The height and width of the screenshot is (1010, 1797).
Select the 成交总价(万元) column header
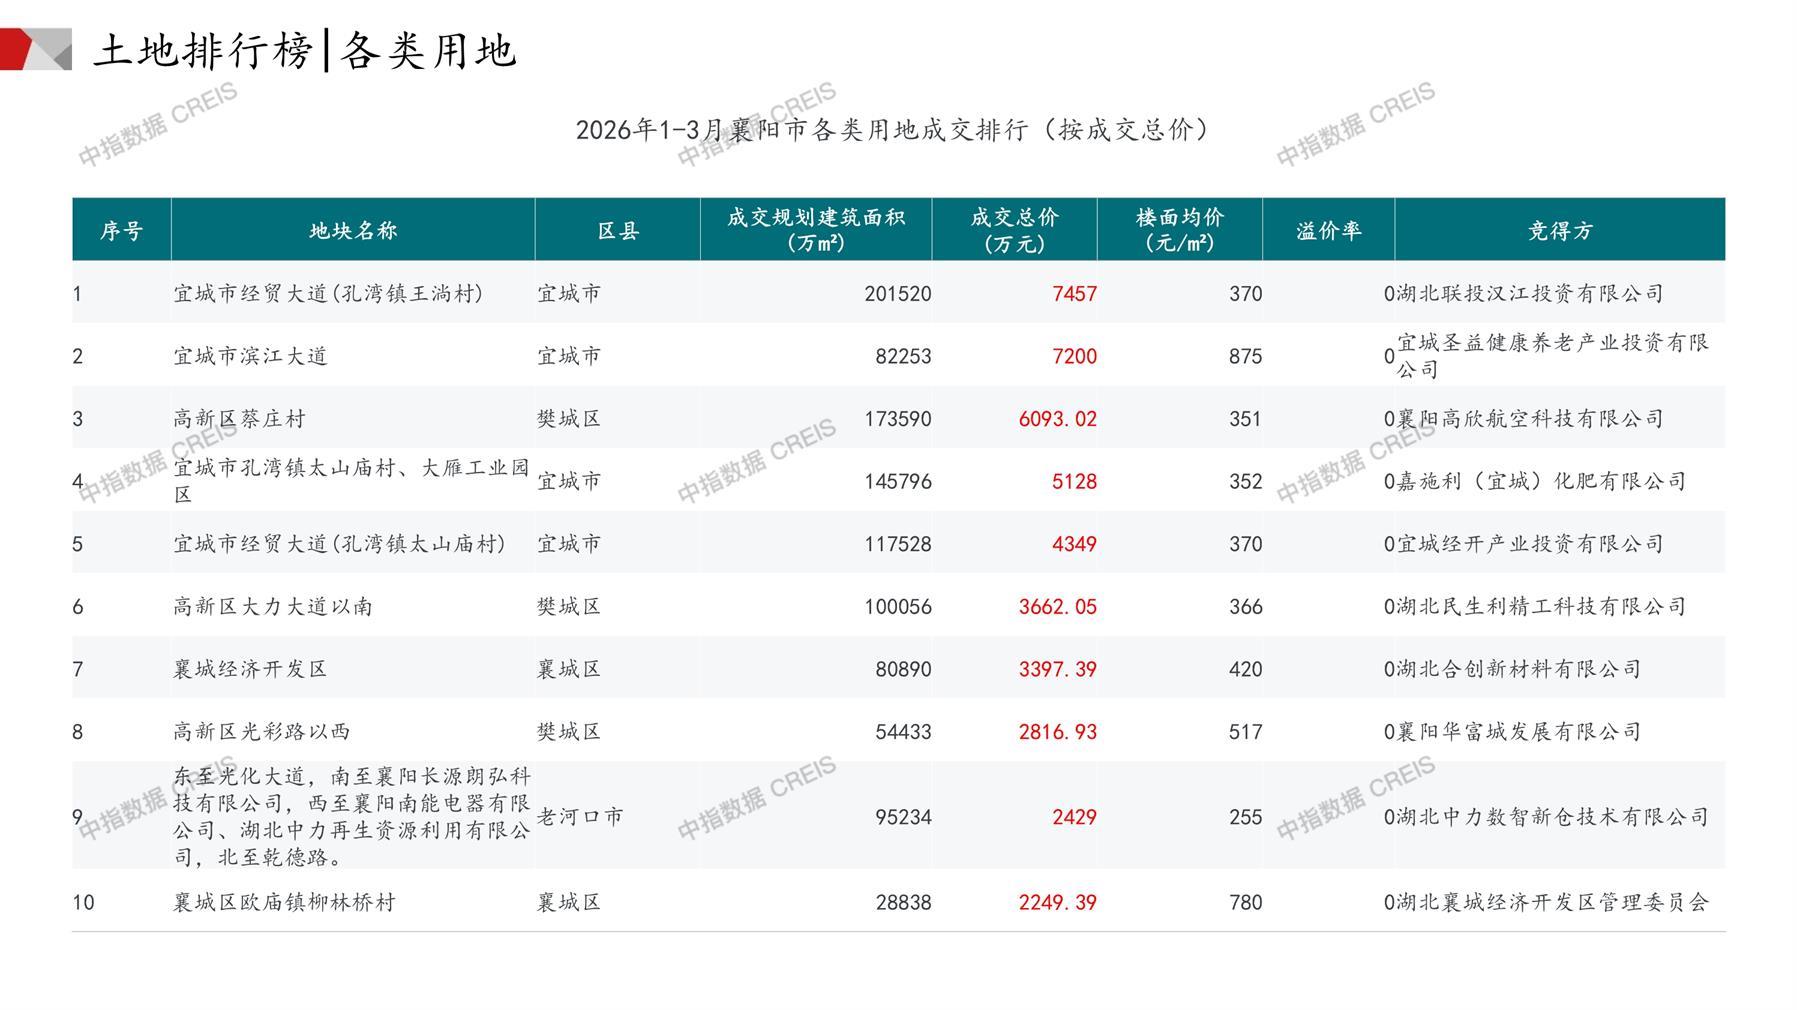point(1014,230)
